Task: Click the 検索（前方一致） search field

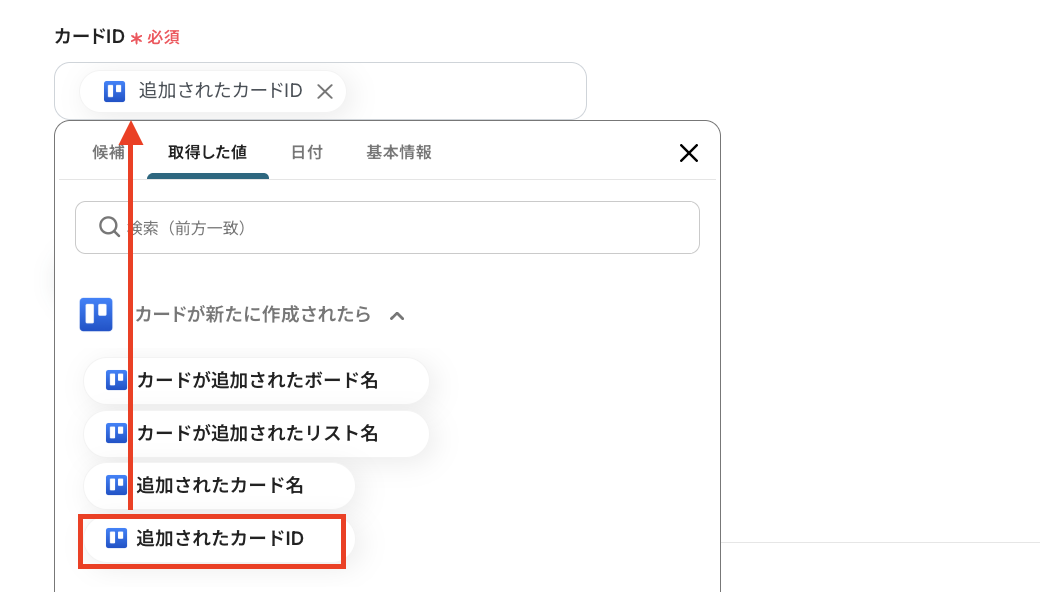Action: click(x=387, y=227)
